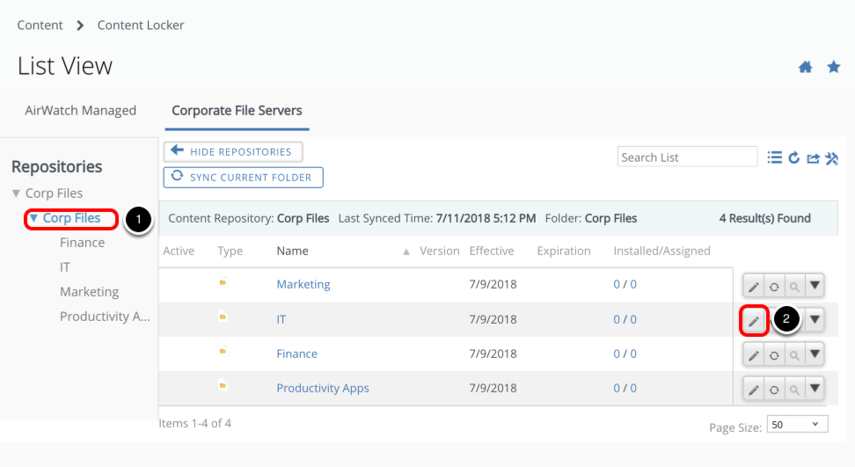Open the more actions dropdown for Finance row
Screen dimensions: 855x467
point(815,354)
